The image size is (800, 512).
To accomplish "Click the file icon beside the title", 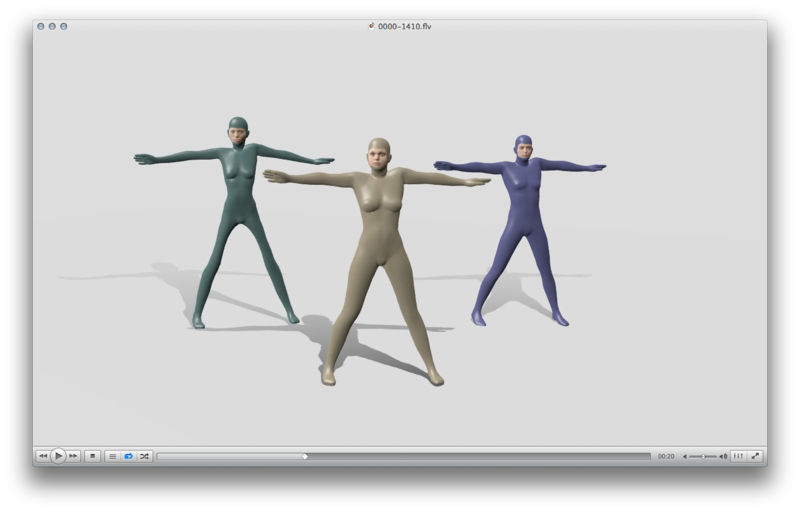I will click(371, 26).
